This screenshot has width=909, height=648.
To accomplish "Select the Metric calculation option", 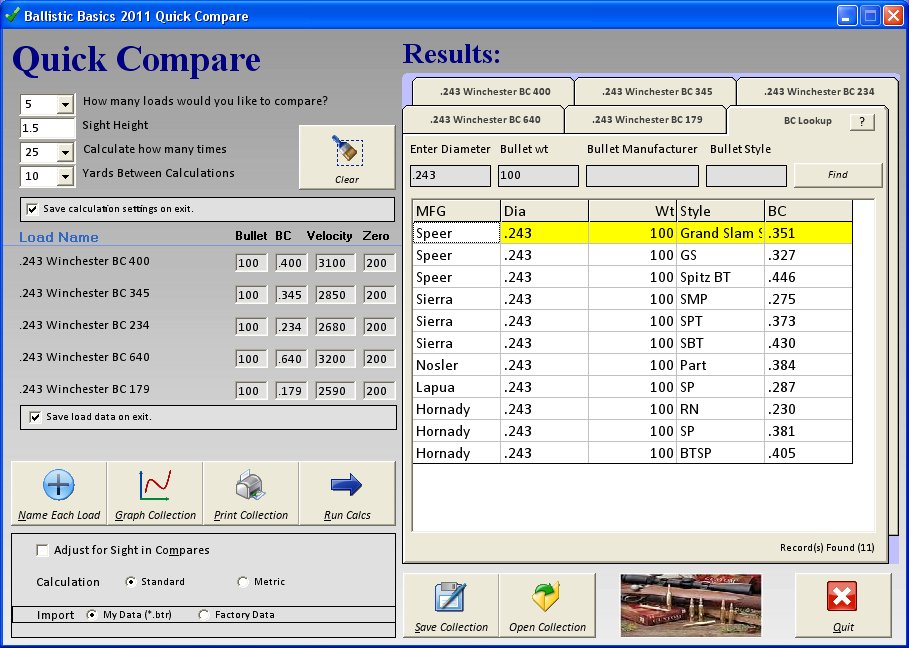I will pyautogui.click(x=243, y=582).
